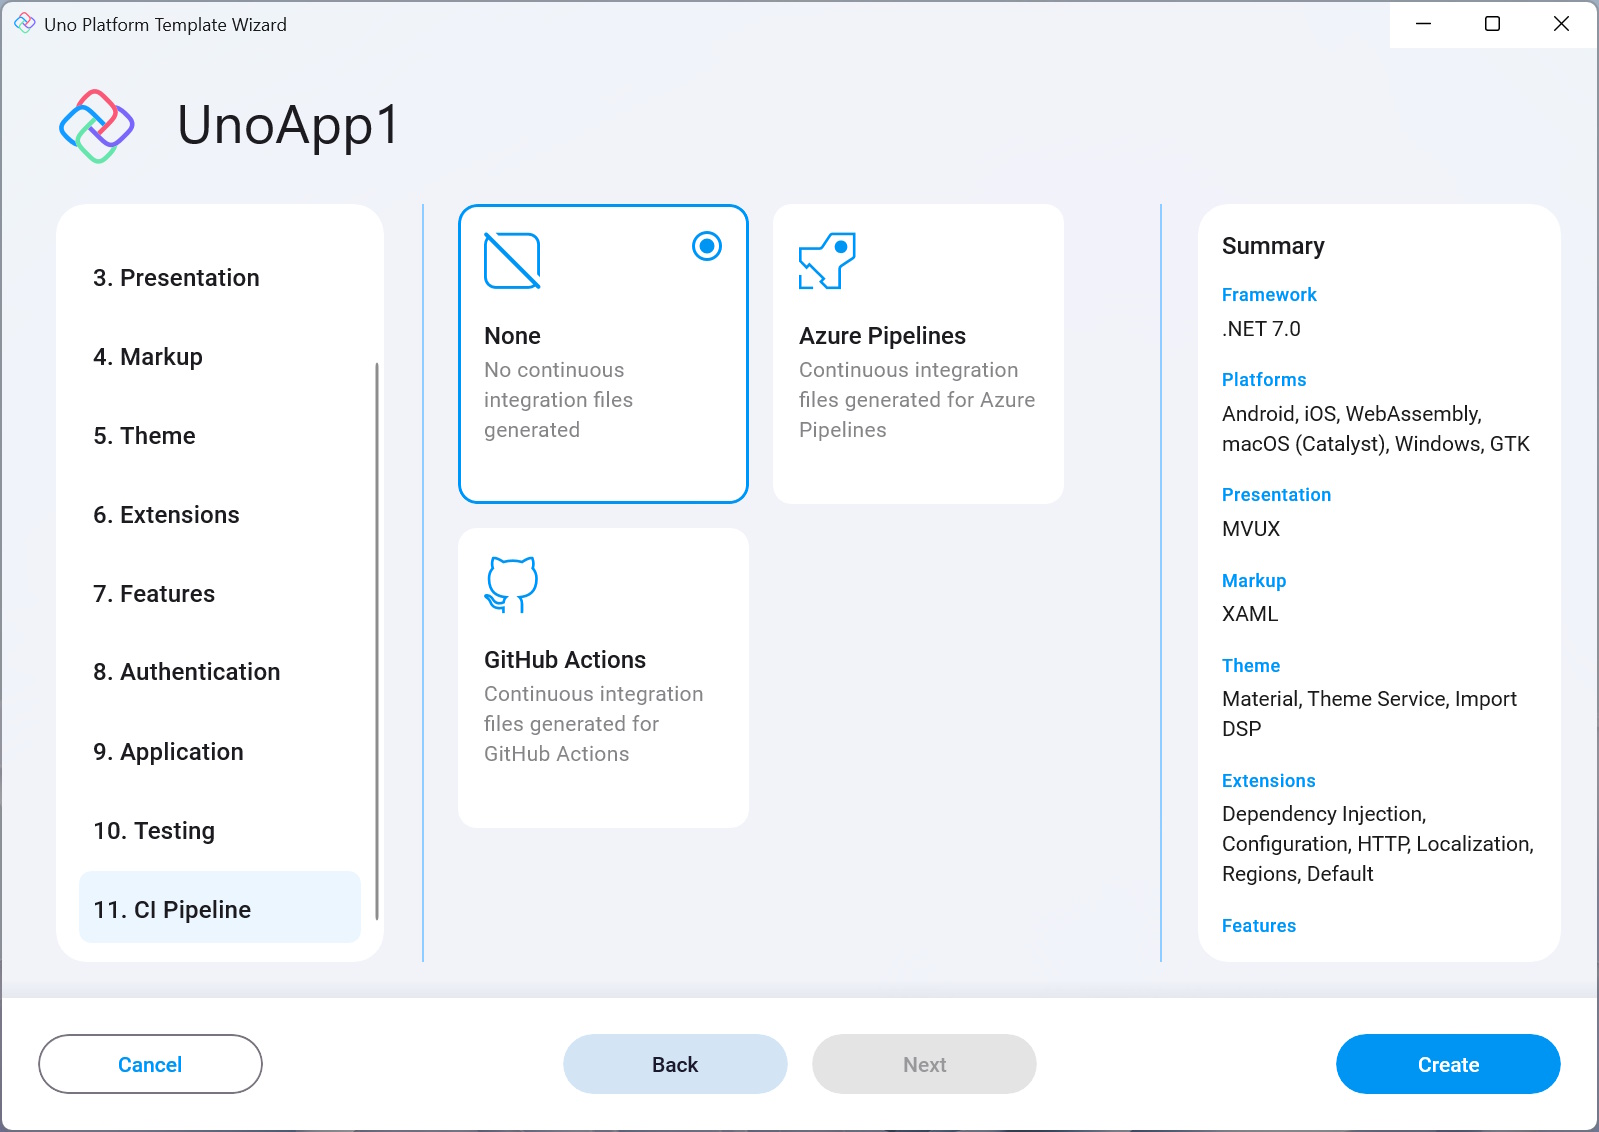This screenshot has width=1599, height=1132.
Task: Open the Presentation summary link
Action: pyautogui.click(x=1276, y=495)
